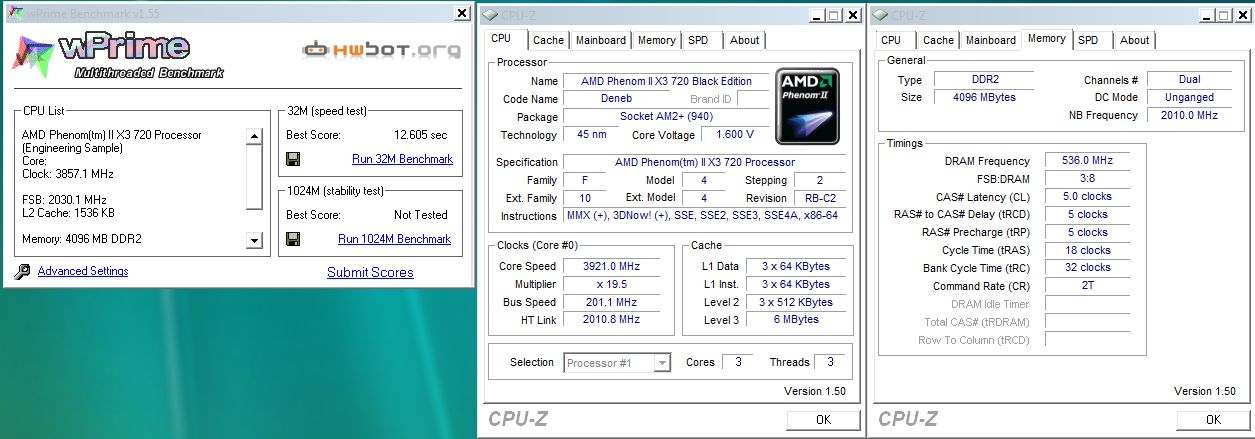
Task: Click the CAS# Latency value 5.0 clocks
Action: coord(1090,197)
